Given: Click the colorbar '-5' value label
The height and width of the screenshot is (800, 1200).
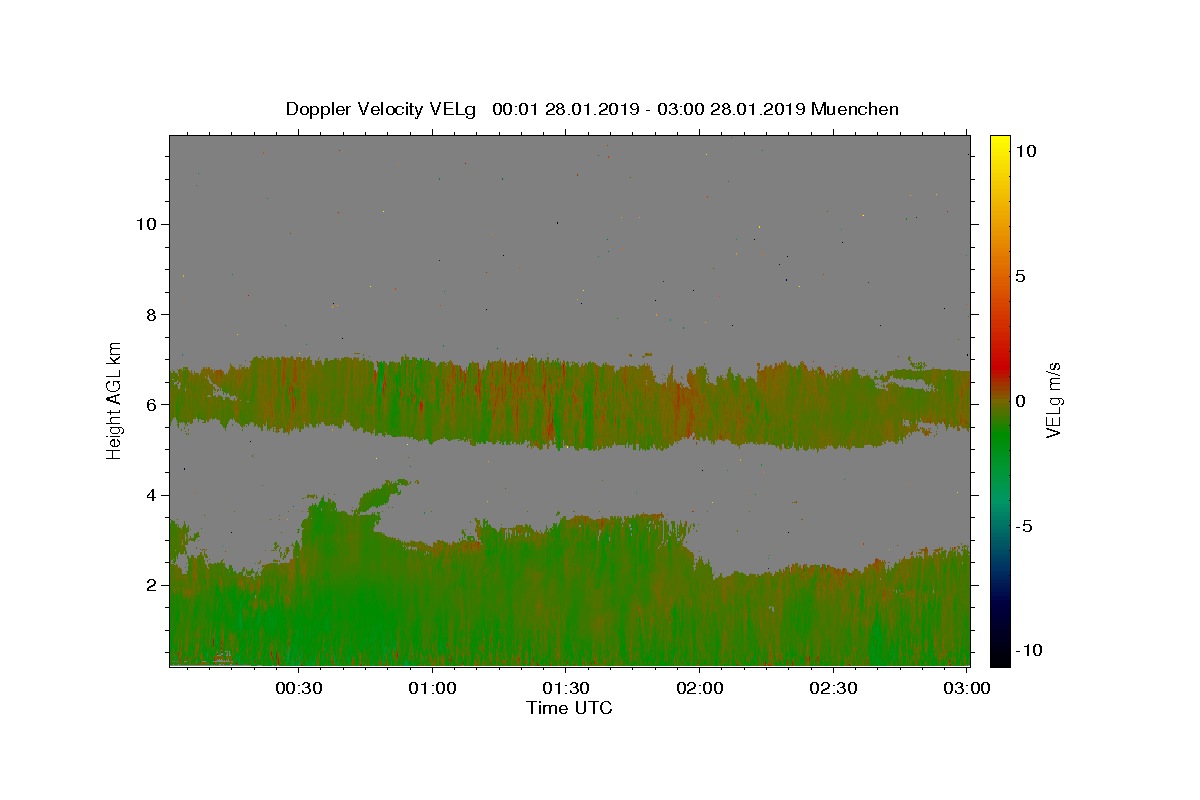Looking at the screenshot, I should [x=1023, y=526].
